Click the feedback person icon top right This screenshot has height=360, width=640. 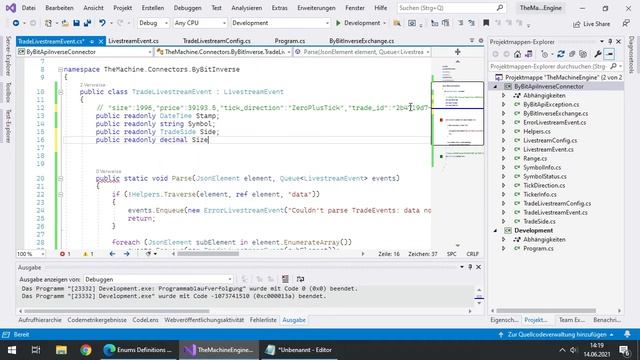[x=626, y=24]
